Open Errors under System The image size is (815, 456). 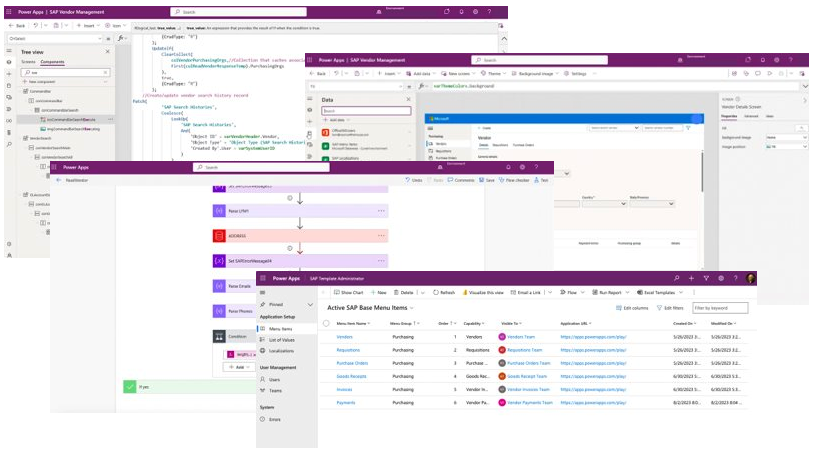tap(275, 420)
